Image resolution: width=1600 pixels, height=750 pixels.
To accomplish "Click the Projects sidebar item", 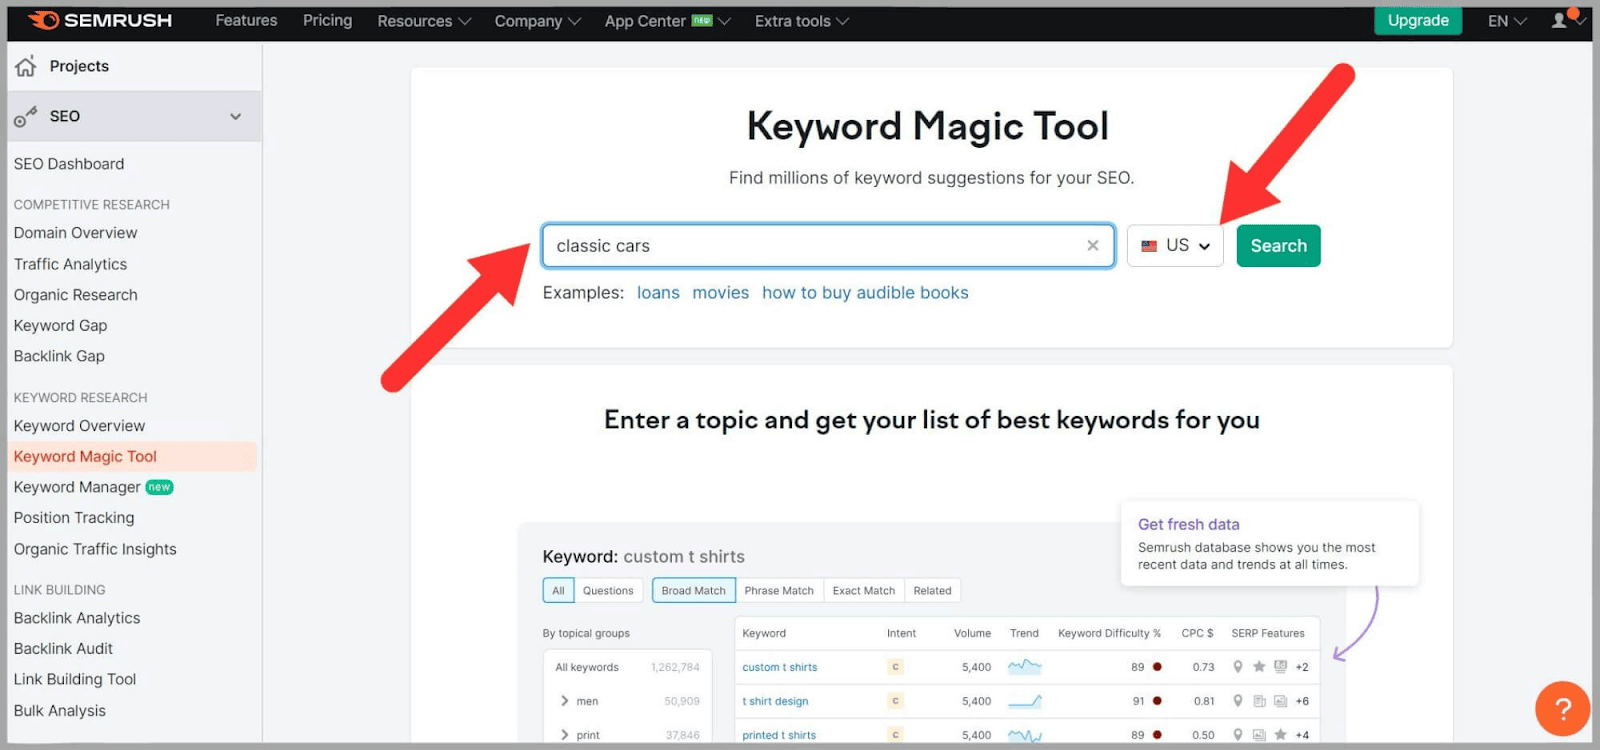I will [x=79, y=66].
